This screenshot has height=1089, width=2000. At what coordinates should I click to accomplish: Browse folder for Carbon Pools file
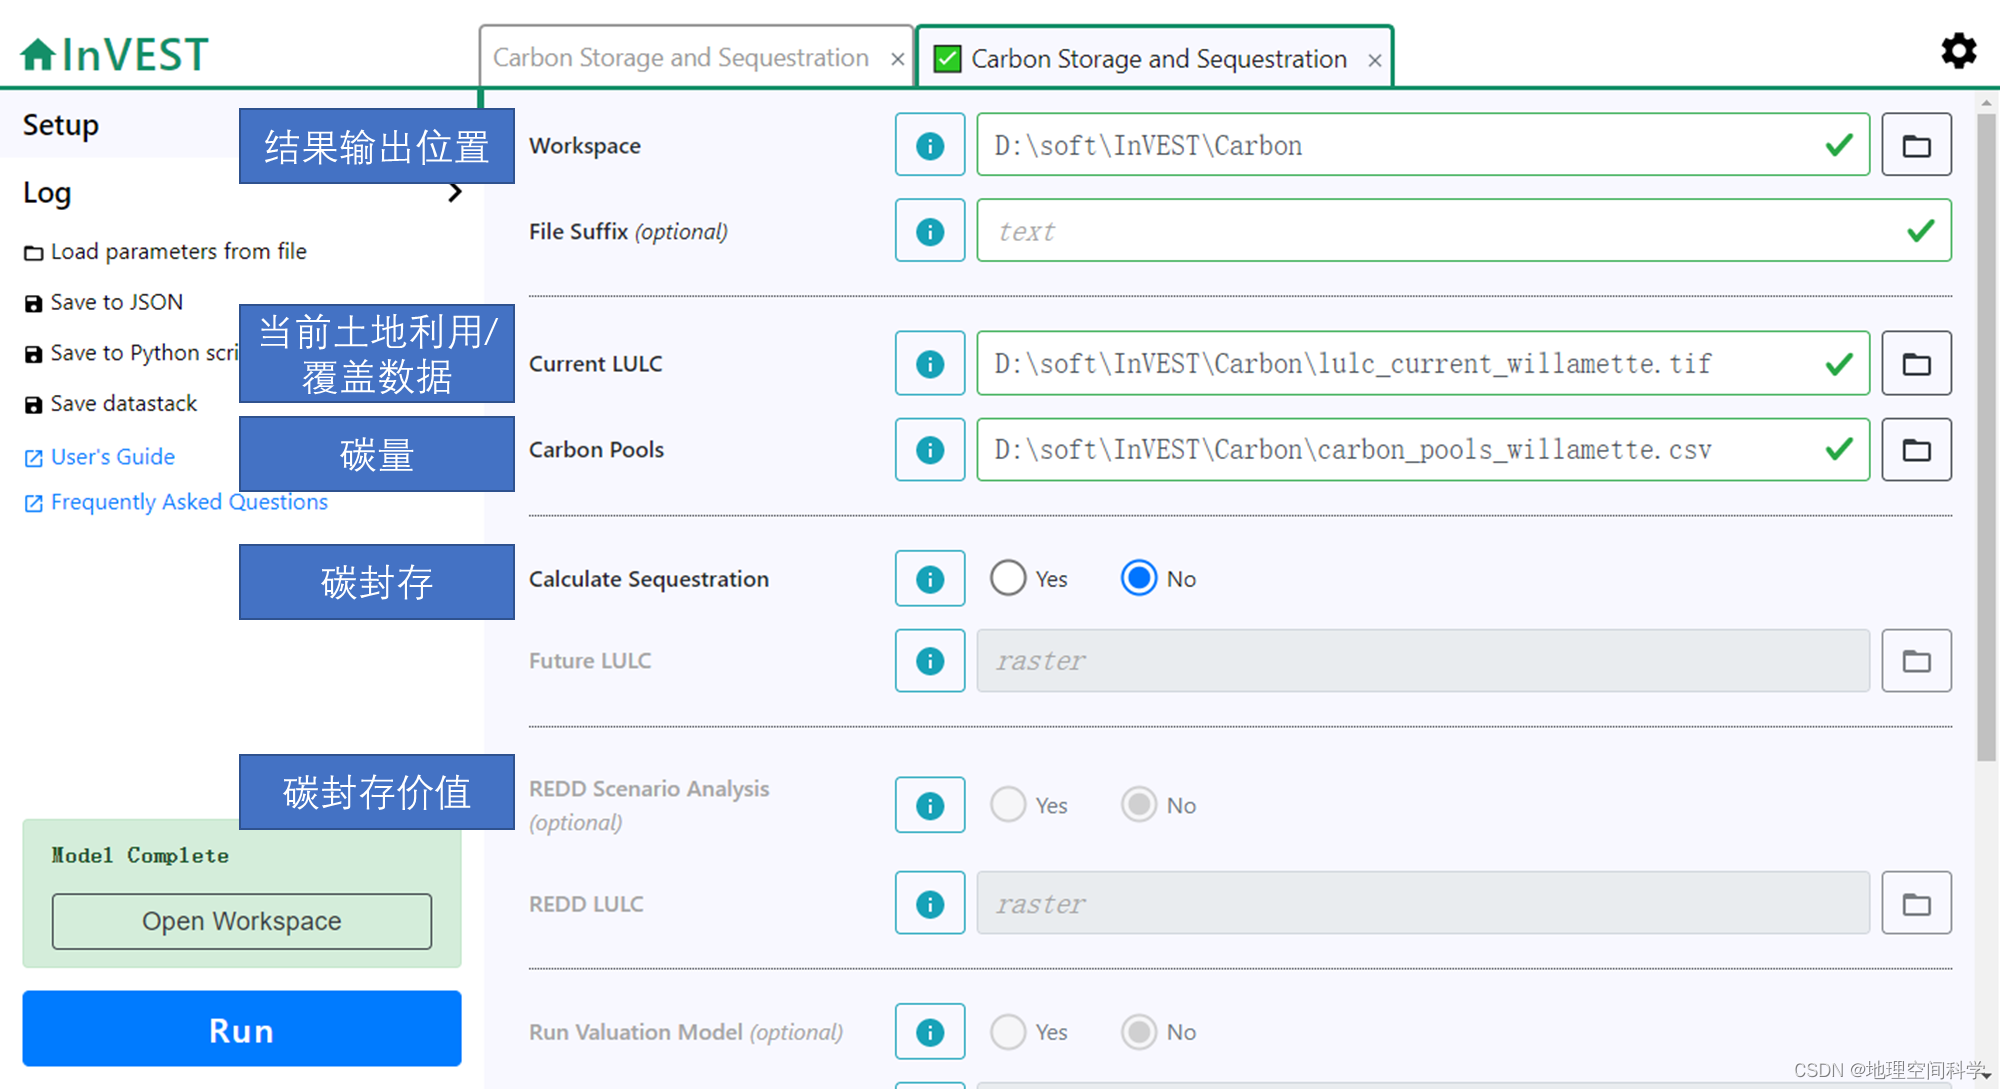(x=1915, y=450)
